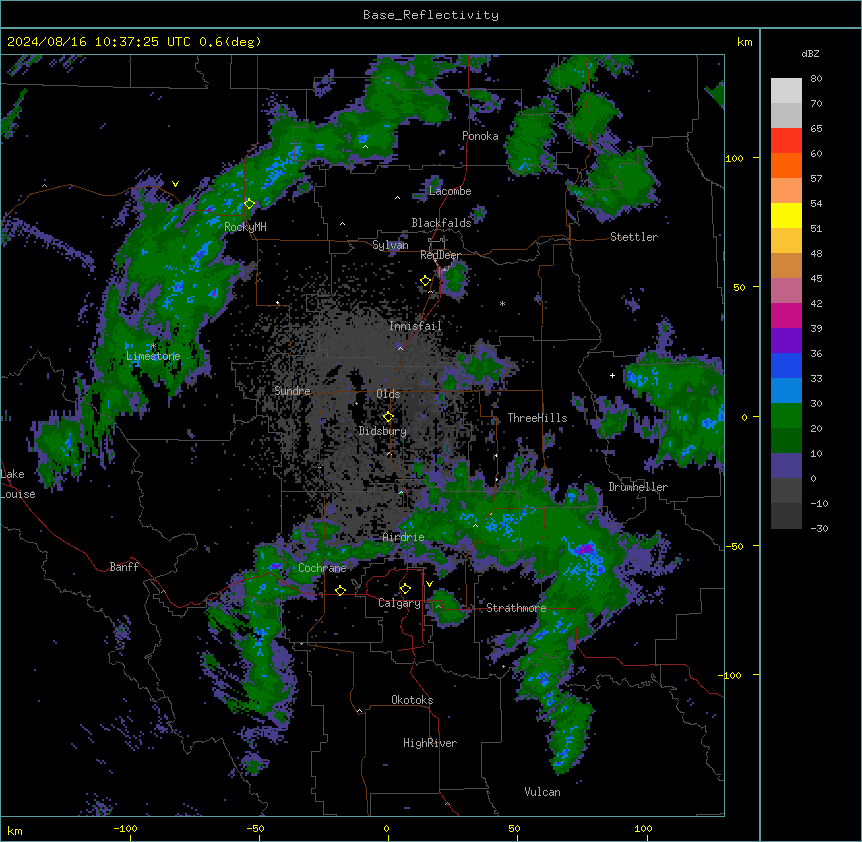Select the Limestone label

tap(153, 356)
